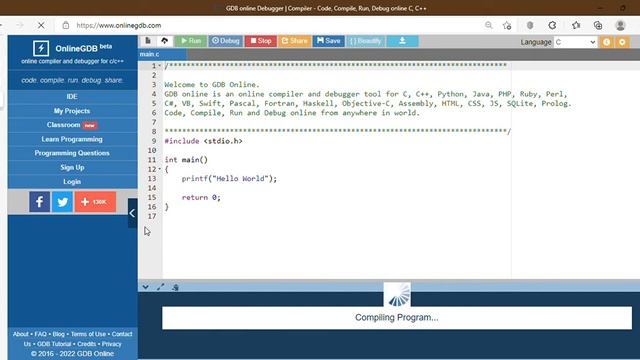This screenshot has height=360, width=640.
Task: Open the IDE sidebar menu item
Action: (72, 96)
